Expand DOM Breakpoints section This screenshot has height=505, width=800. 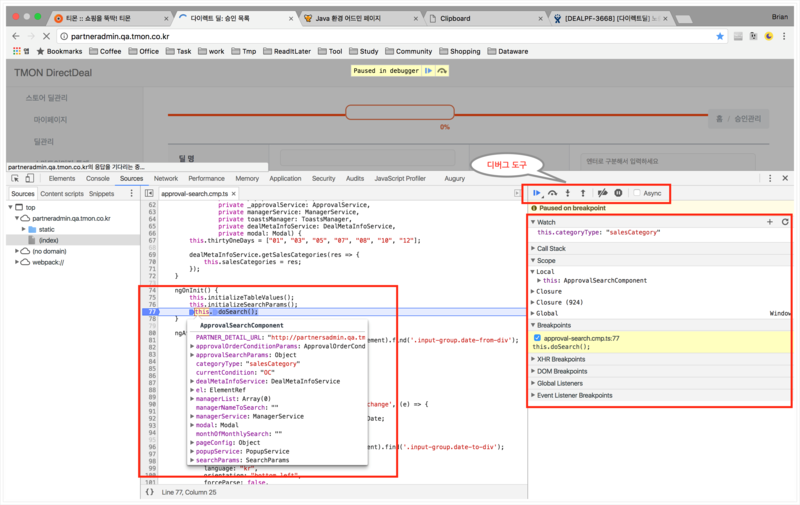[x=533, y=371]
